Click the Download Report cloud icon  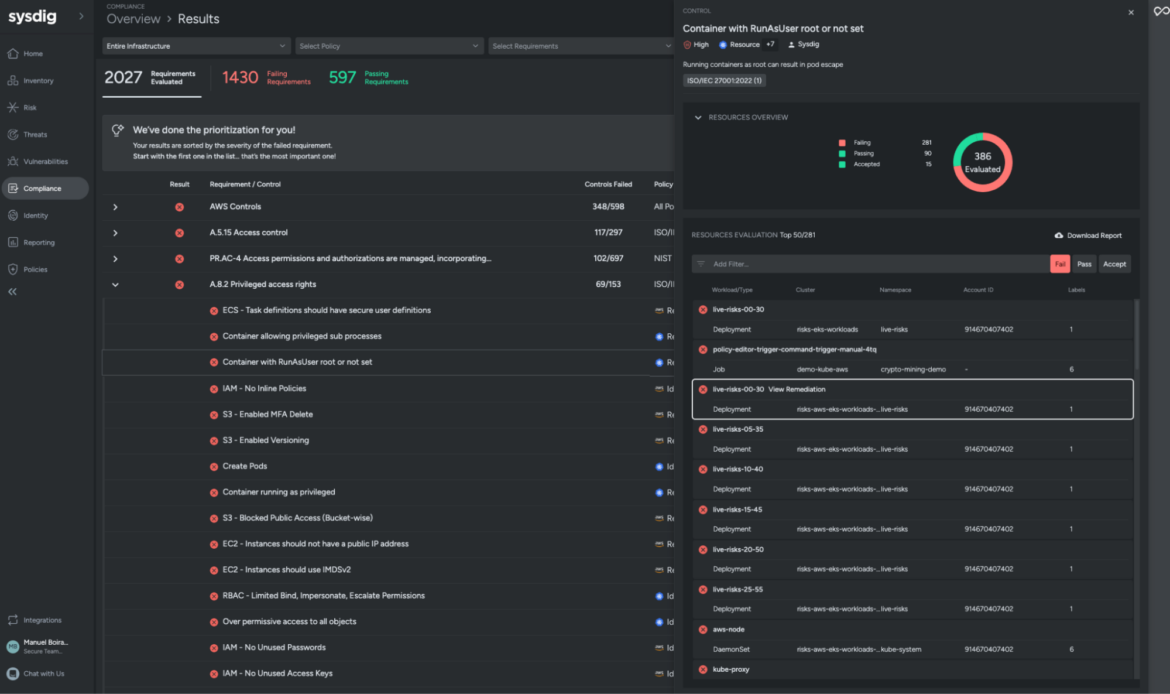[1059, 235]
